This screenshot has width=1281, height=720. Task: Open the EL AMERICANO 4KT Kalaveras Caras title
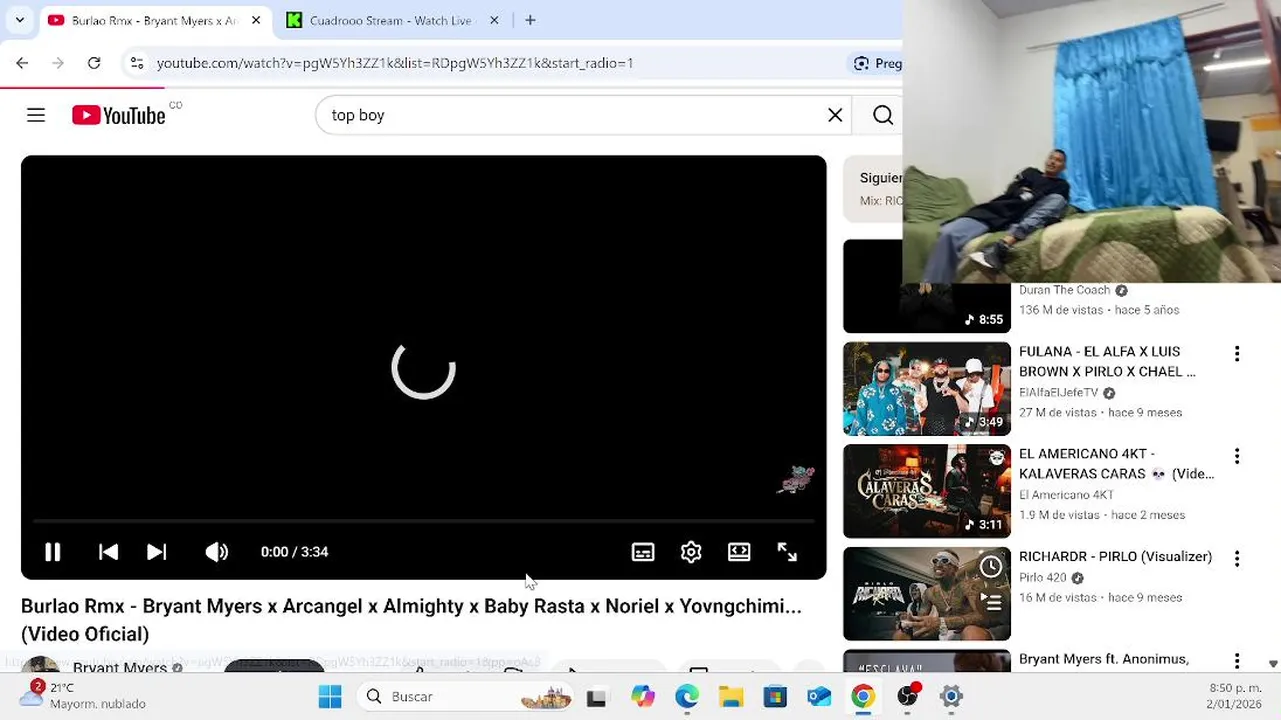(x=1117, y=464)
